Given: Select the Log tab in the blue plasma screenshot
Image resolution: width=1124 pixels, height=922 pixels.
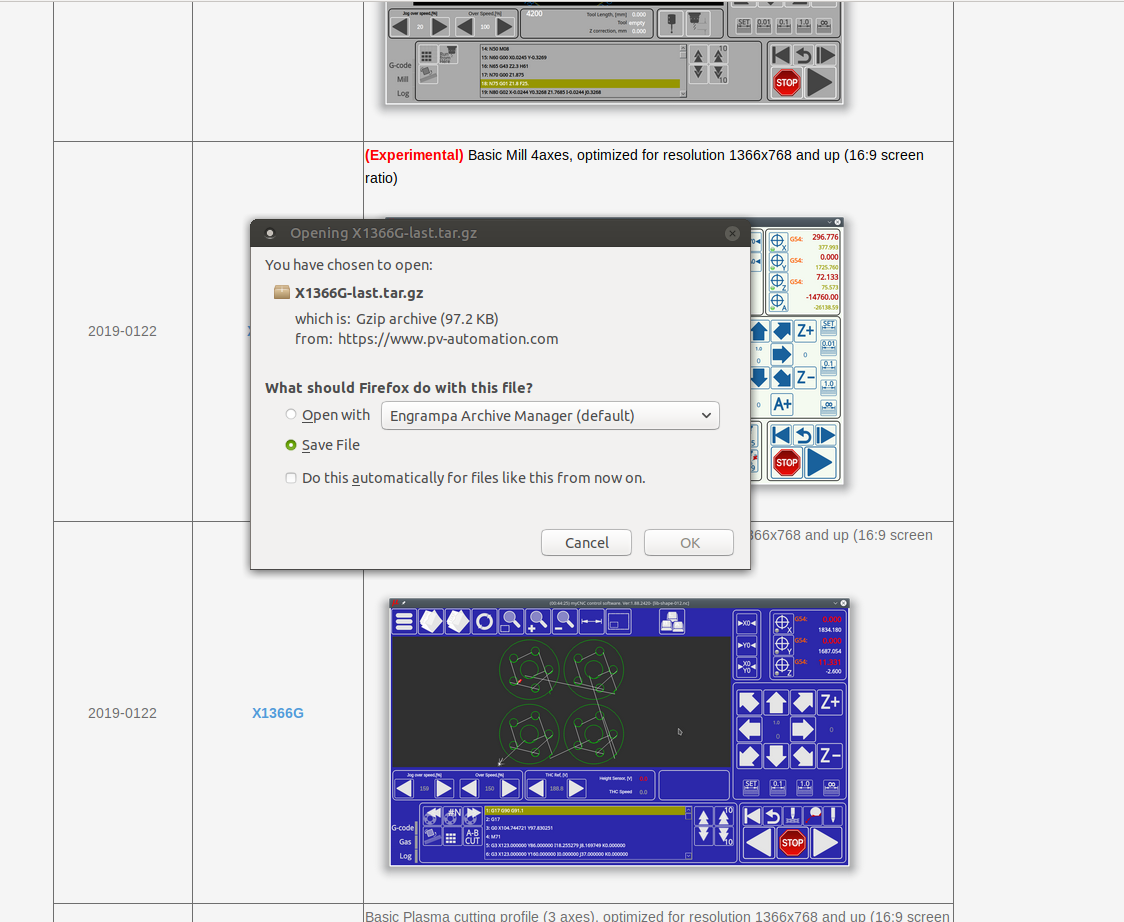Looking at the screenshot, I should click(405, 856).
